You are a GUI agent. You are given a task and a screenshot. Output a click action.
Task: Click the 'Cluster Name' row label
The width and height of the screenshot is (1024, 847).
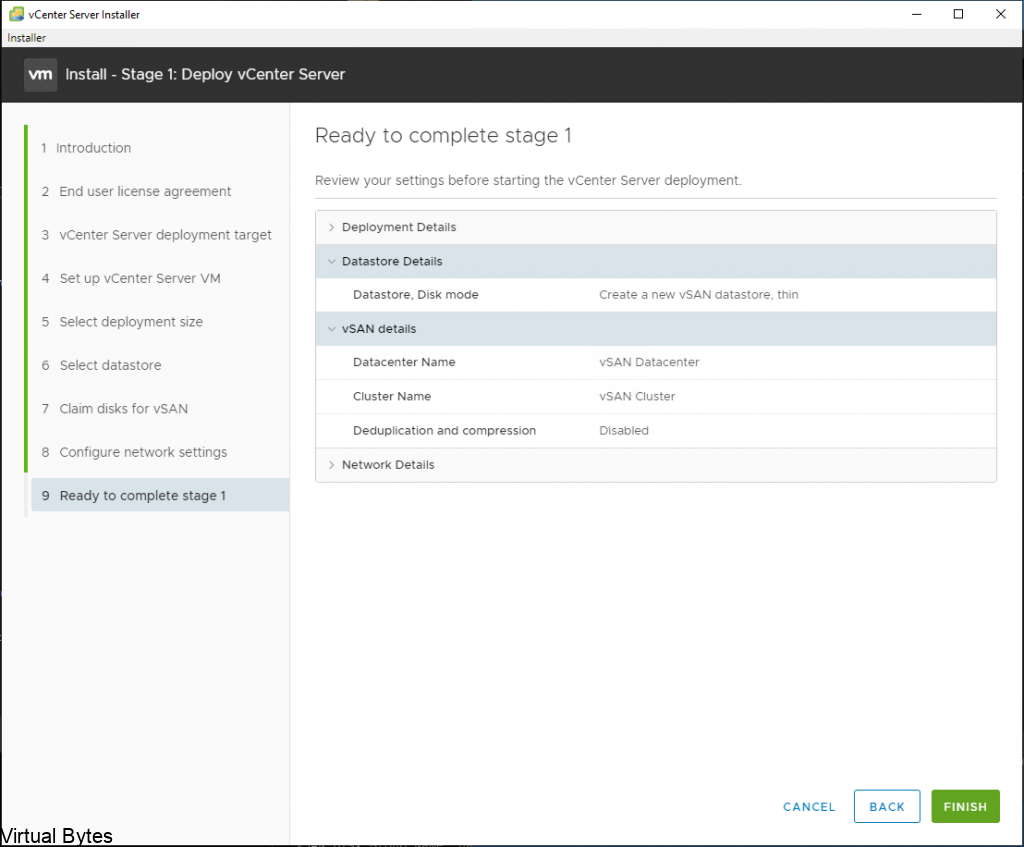(392, 396)
